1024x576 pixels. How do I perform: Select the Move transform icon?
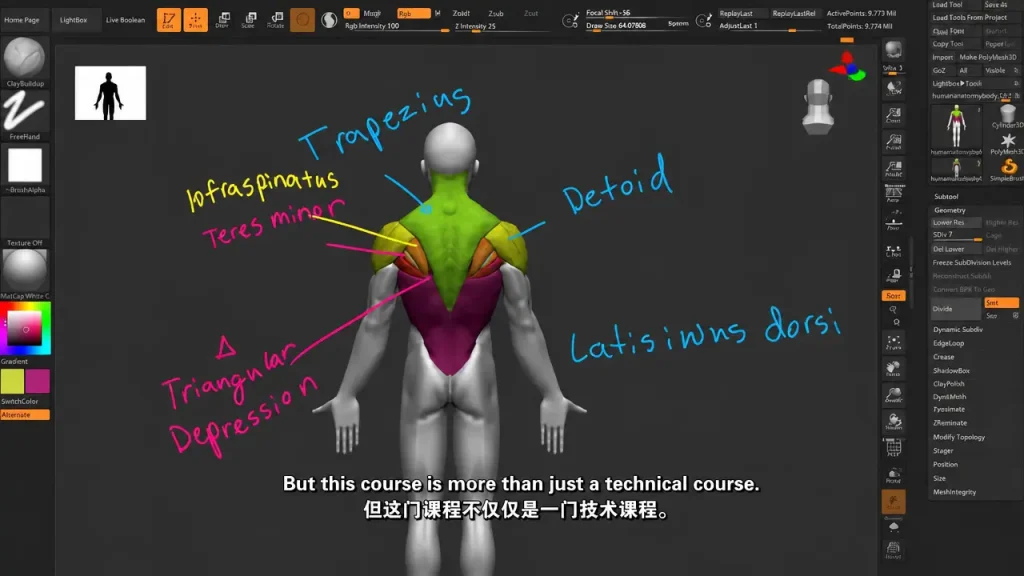point(223,20)
